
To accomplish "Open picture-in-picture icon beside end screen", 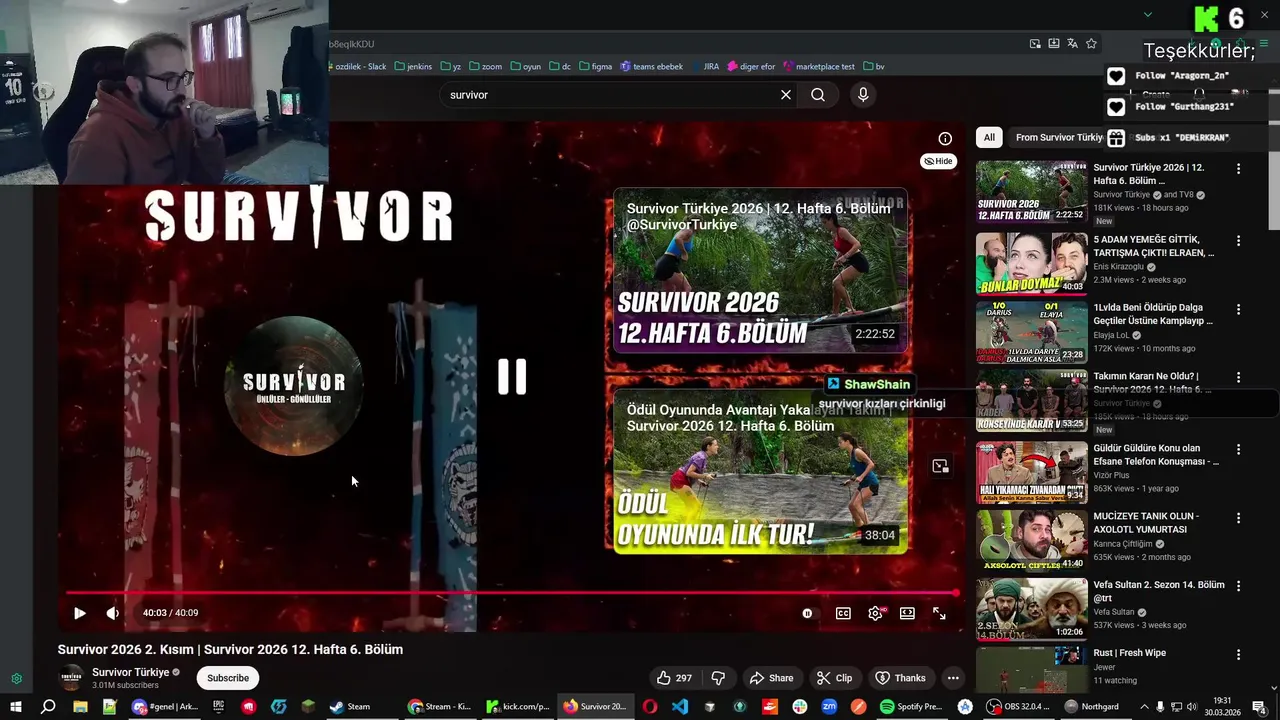I will [x=940, y=466].
